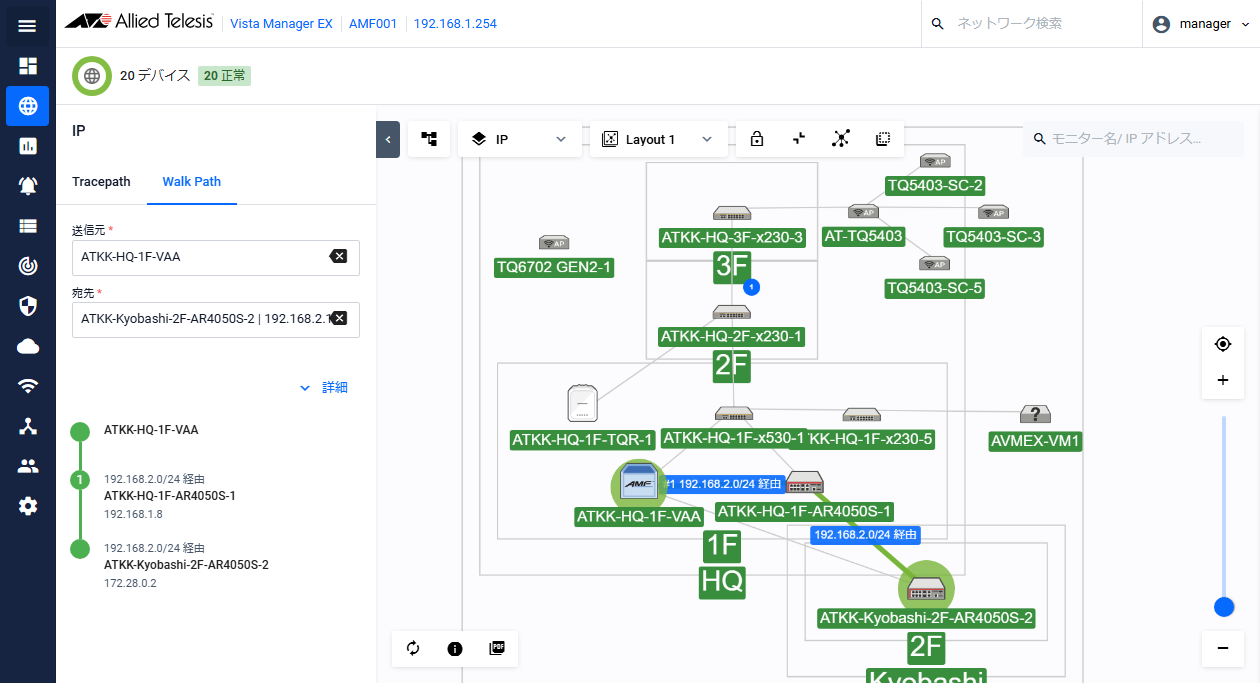
Task: Click the 宛先 destination input field
Action: click(x=216, y=319)
